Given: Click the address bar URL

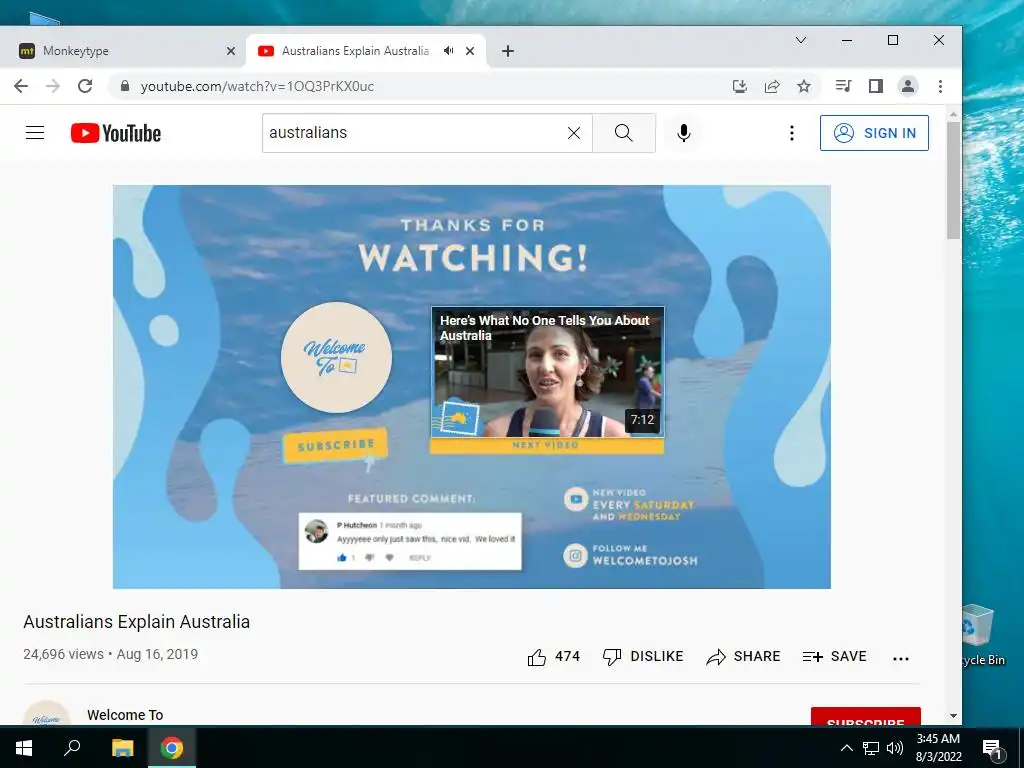Looking at the screenshot, I should [x=257, y=86].
